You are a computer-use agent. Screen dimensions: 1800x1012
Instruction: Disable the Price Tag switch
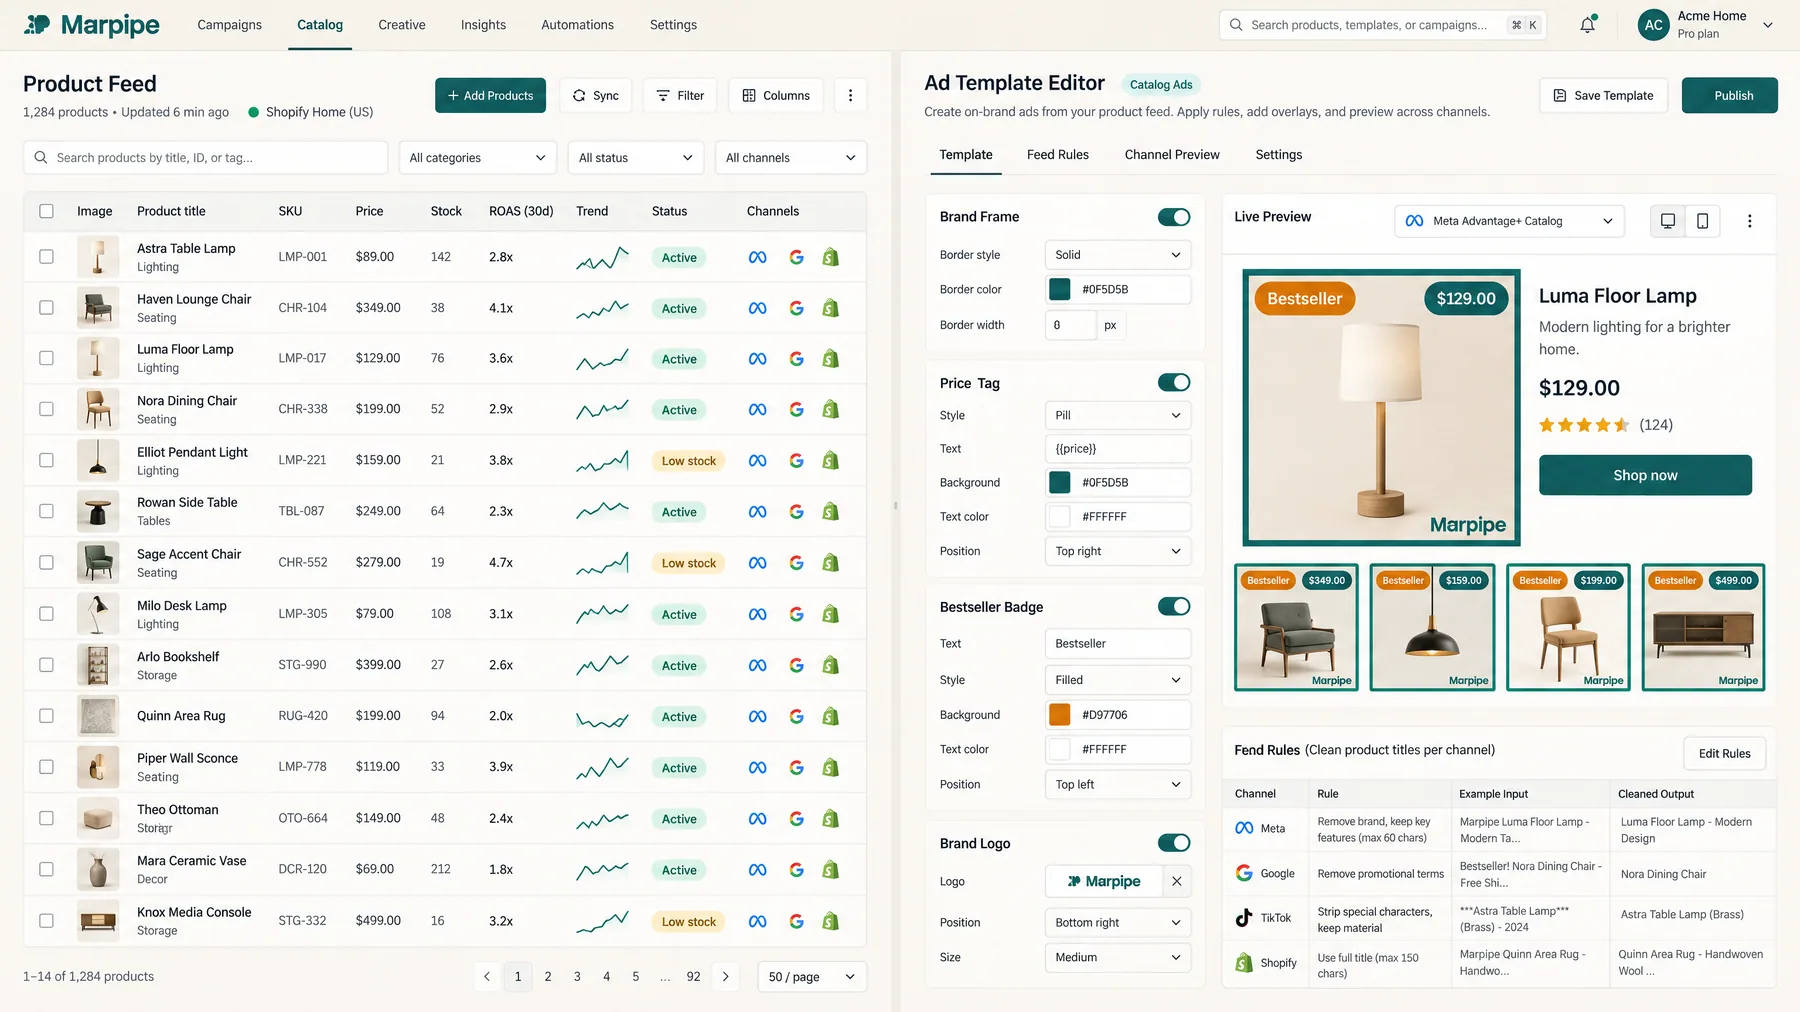pos(1174,383)
